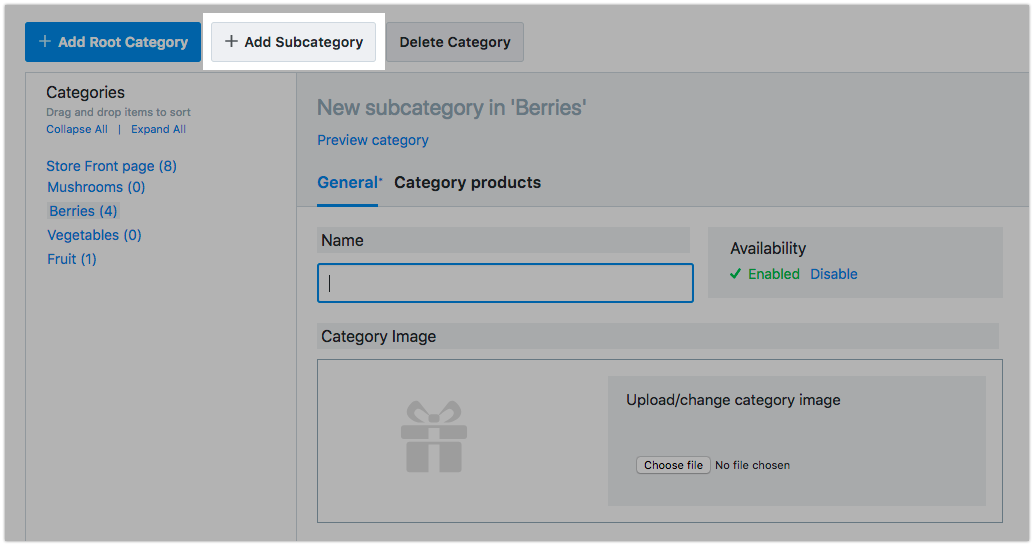Image resolution: width=1034 pixels, height=546 pixels.
Task: Select the Store Front page (8) category
Action: (x=111, y=166)
